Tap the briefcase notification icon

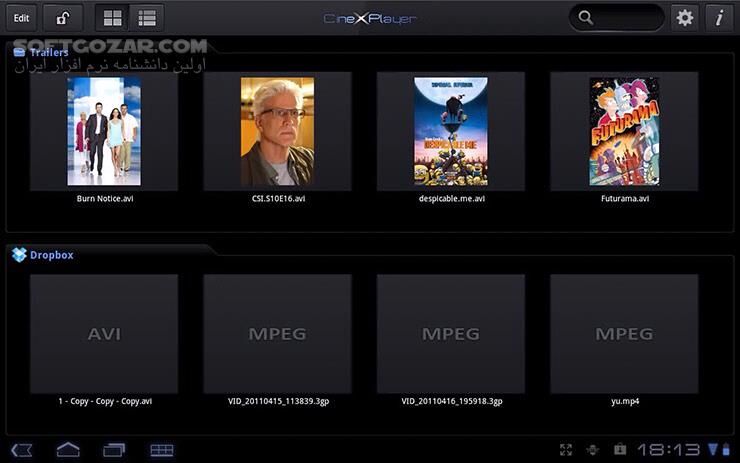click(x=620, y=449)
